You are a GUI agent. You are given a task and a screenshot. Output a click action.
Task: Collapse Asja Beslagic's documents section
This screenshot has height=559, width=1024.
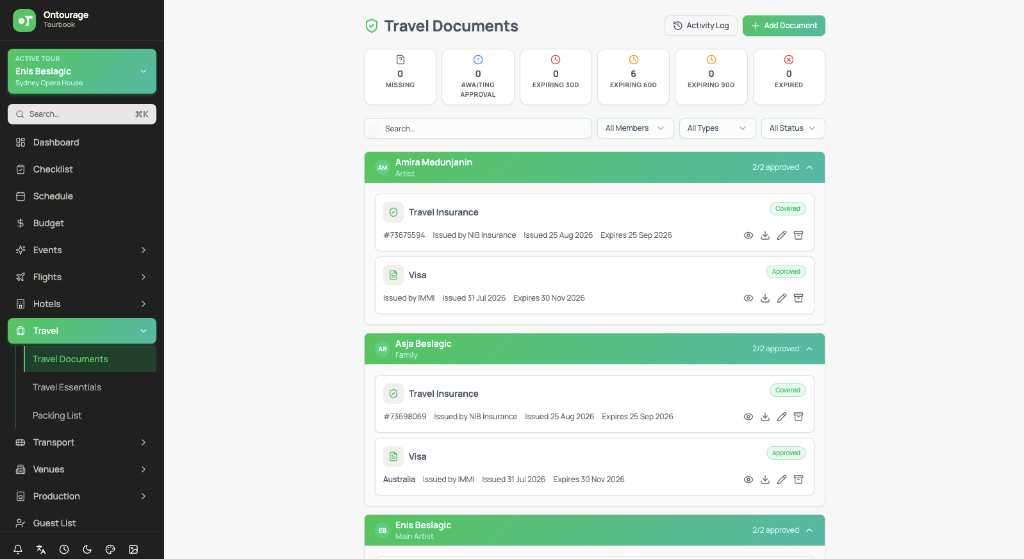coord(809,349)
